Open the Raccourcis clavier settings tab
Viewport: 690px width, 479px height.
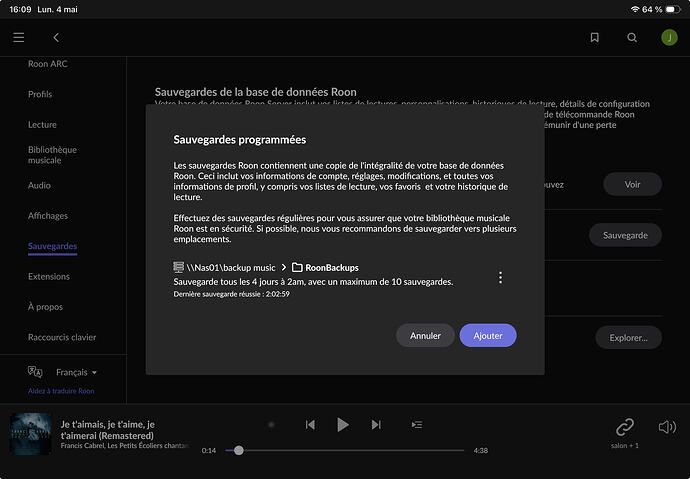point(62,337)
